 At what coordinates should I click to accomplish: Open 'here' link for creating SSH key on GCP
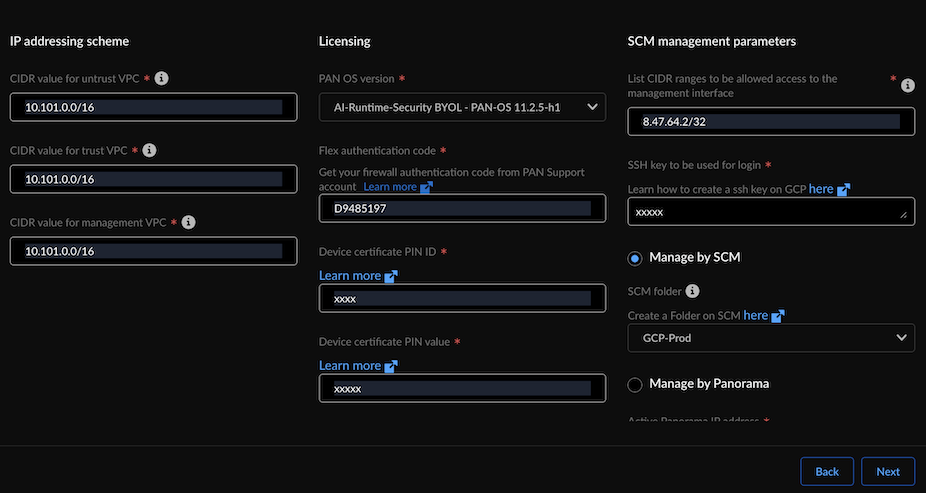821,189
